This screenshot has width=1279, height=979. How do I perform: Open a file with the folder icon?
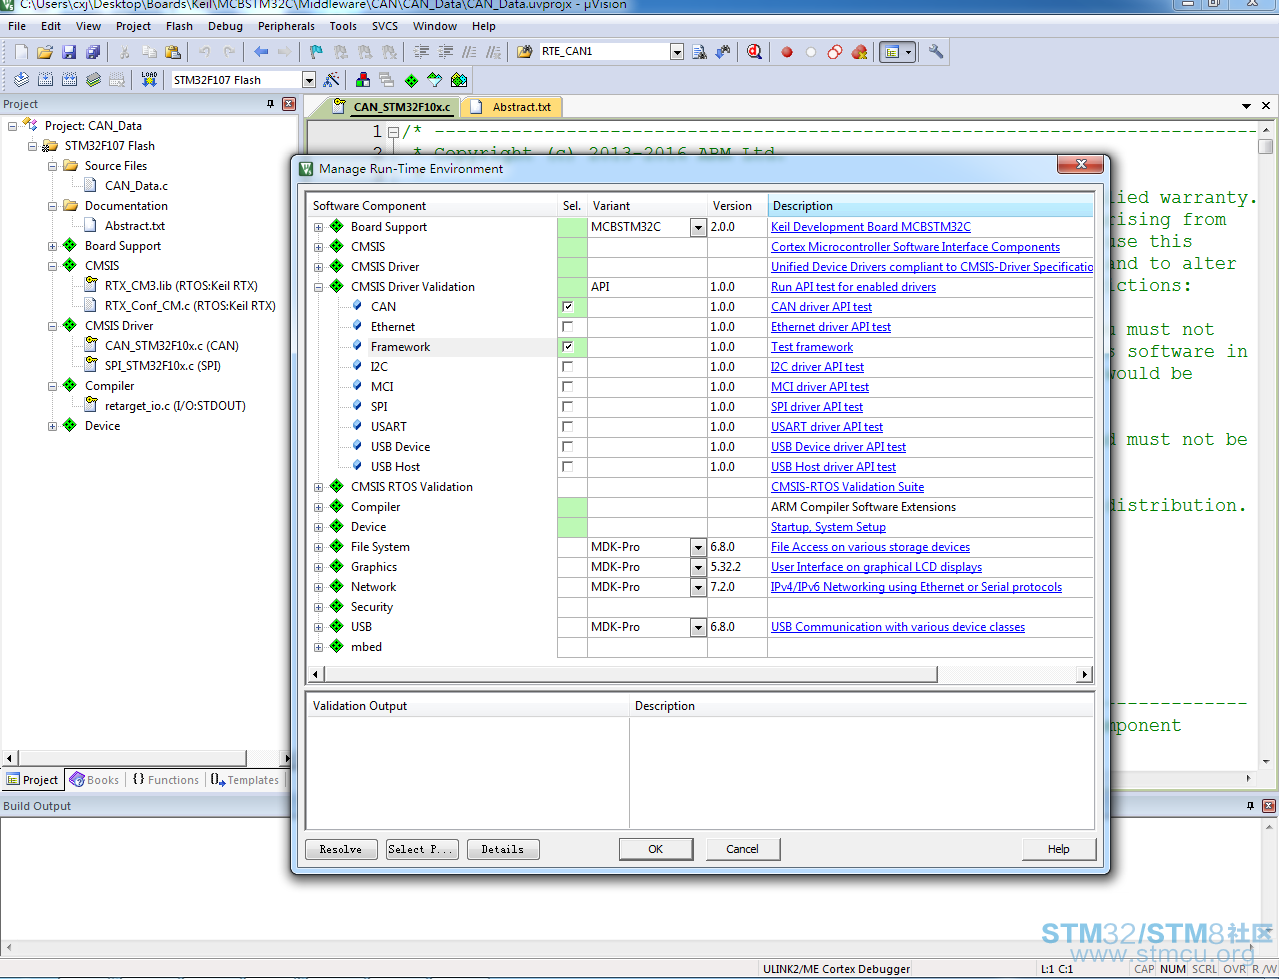click(45, 52)
